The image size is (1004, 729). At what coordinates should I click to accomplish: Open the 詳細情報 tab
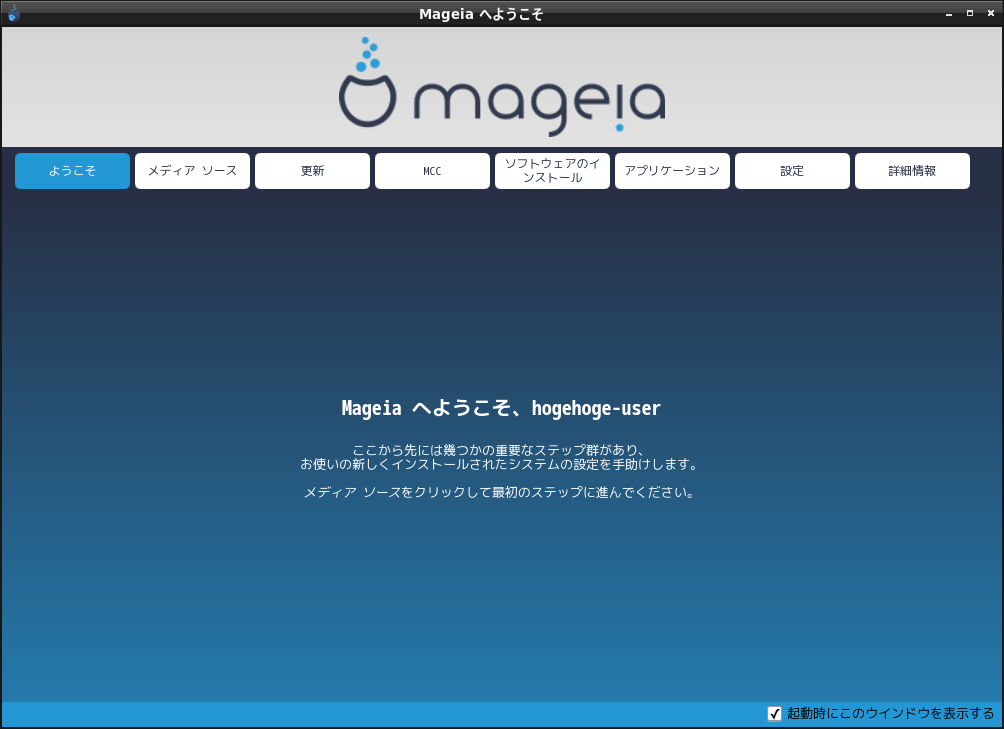[x=912, y=171]
